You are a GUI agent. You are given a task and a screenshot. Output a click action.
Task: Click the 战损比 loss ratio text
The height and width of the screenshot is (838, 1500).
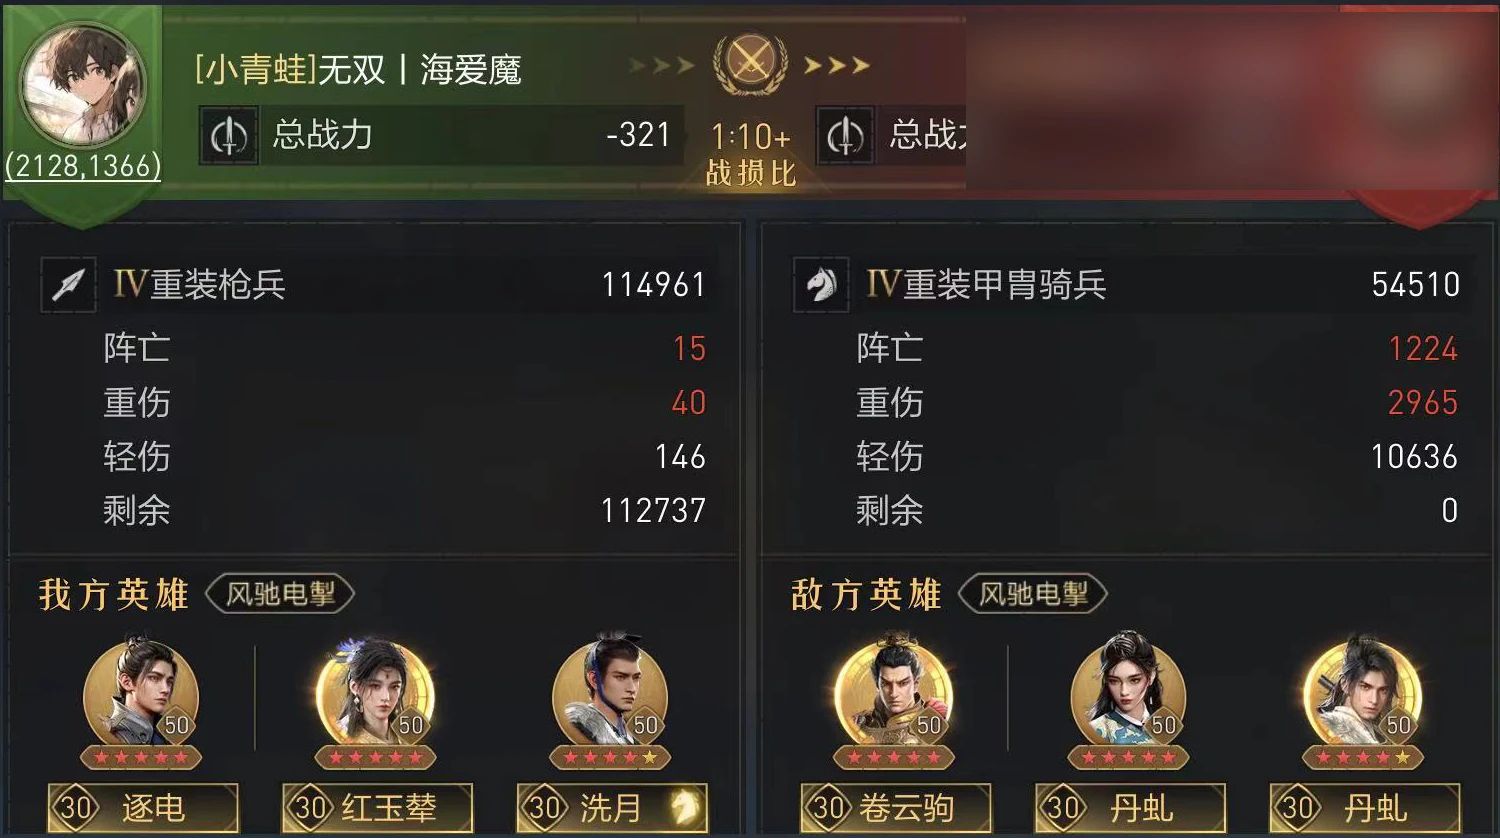tap(750, 173)
